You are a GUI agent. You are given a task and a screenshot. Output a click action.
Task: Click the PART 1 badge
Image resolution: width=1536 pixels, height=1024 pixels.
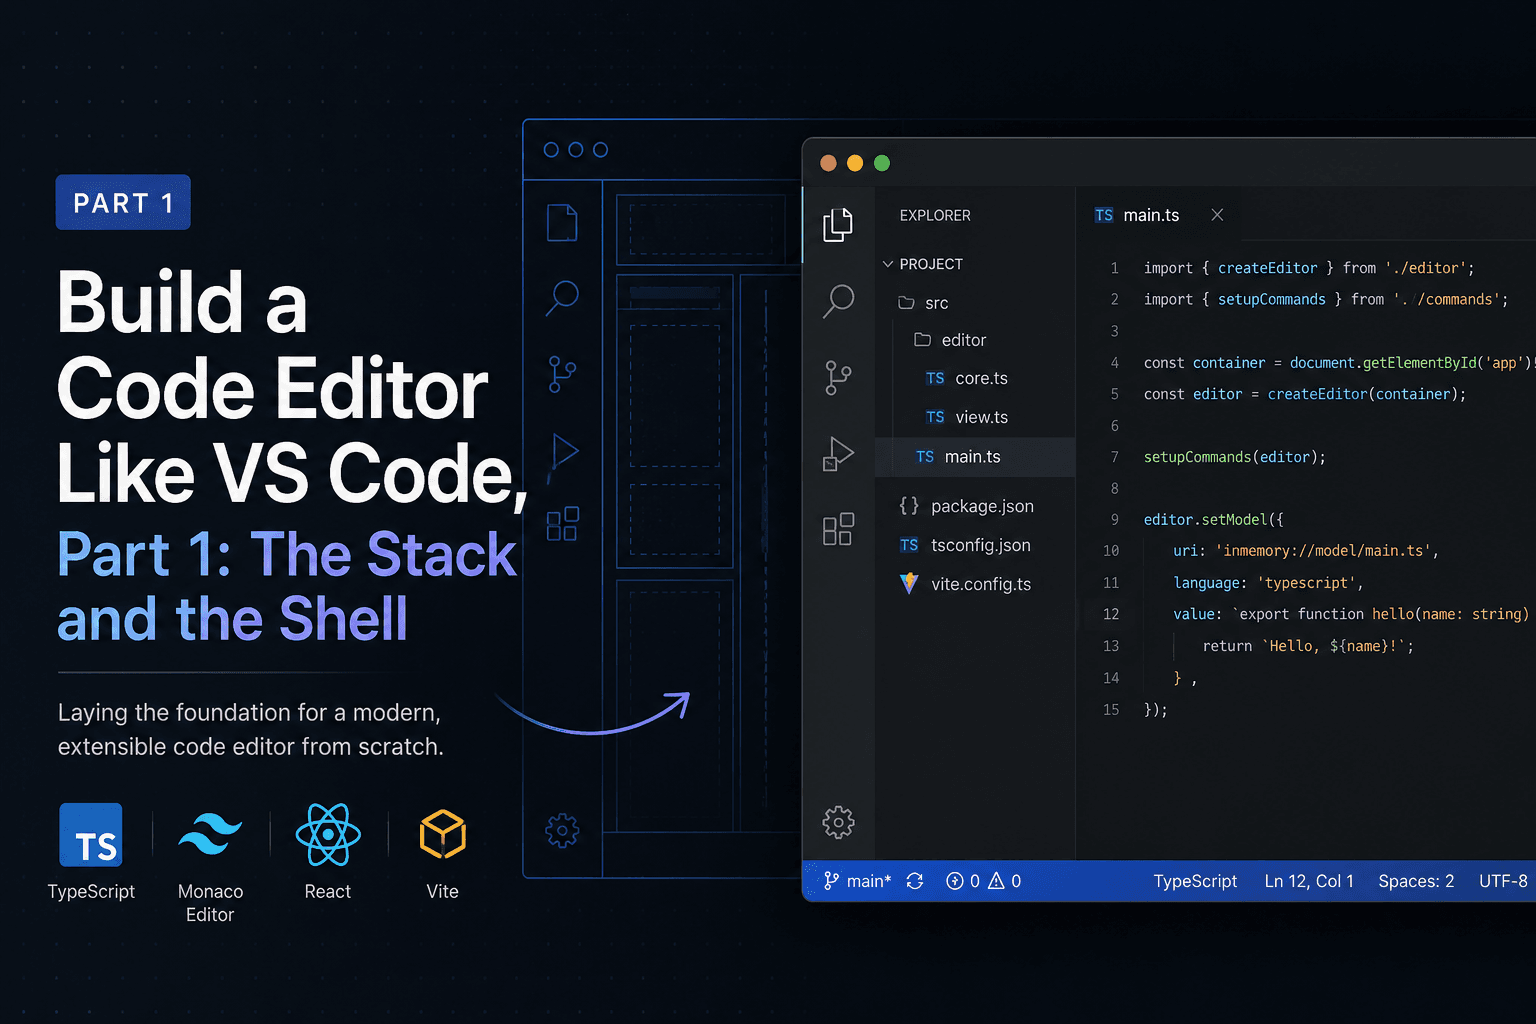click(123, 203)
